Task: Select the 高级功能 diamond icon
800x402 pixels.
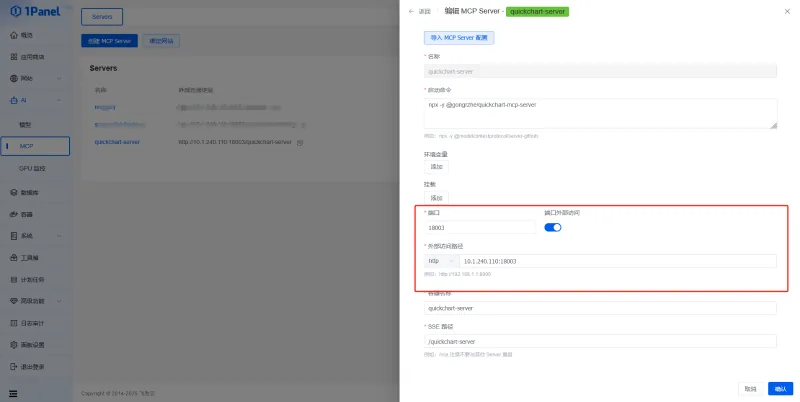Action: 14,301
